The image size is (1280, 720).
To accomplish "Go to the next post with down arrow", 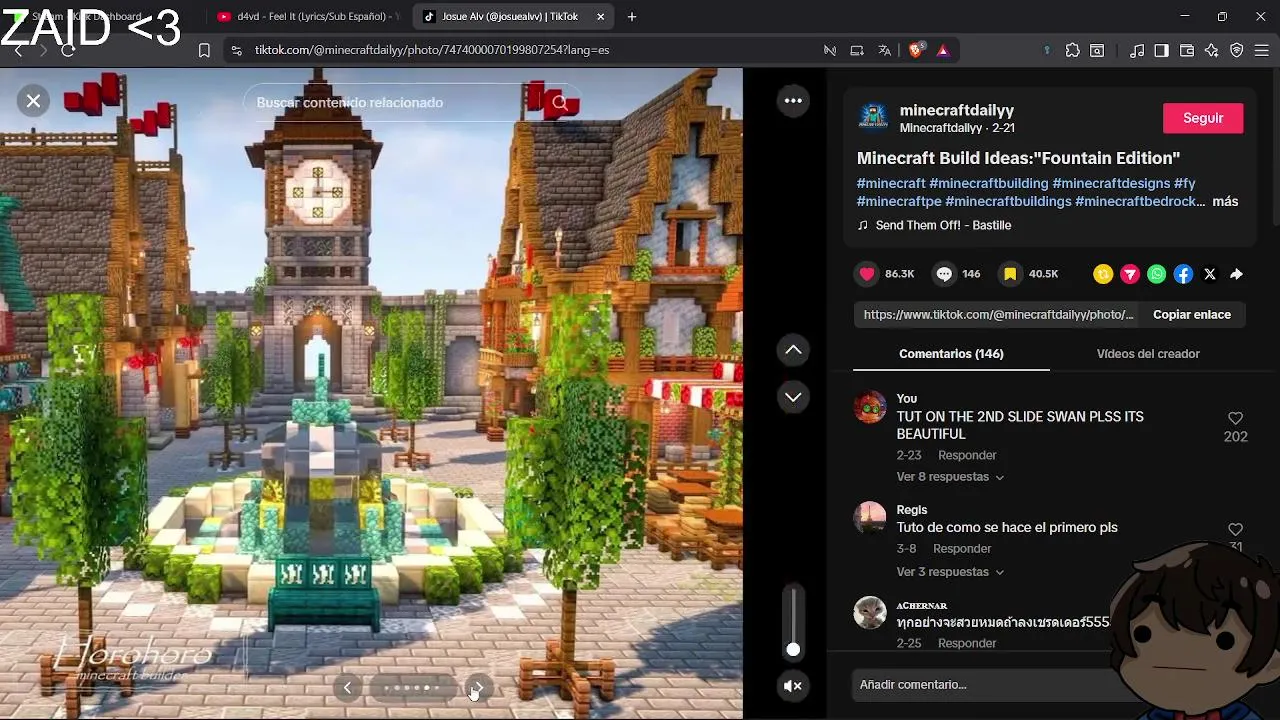I will [793, 397].
